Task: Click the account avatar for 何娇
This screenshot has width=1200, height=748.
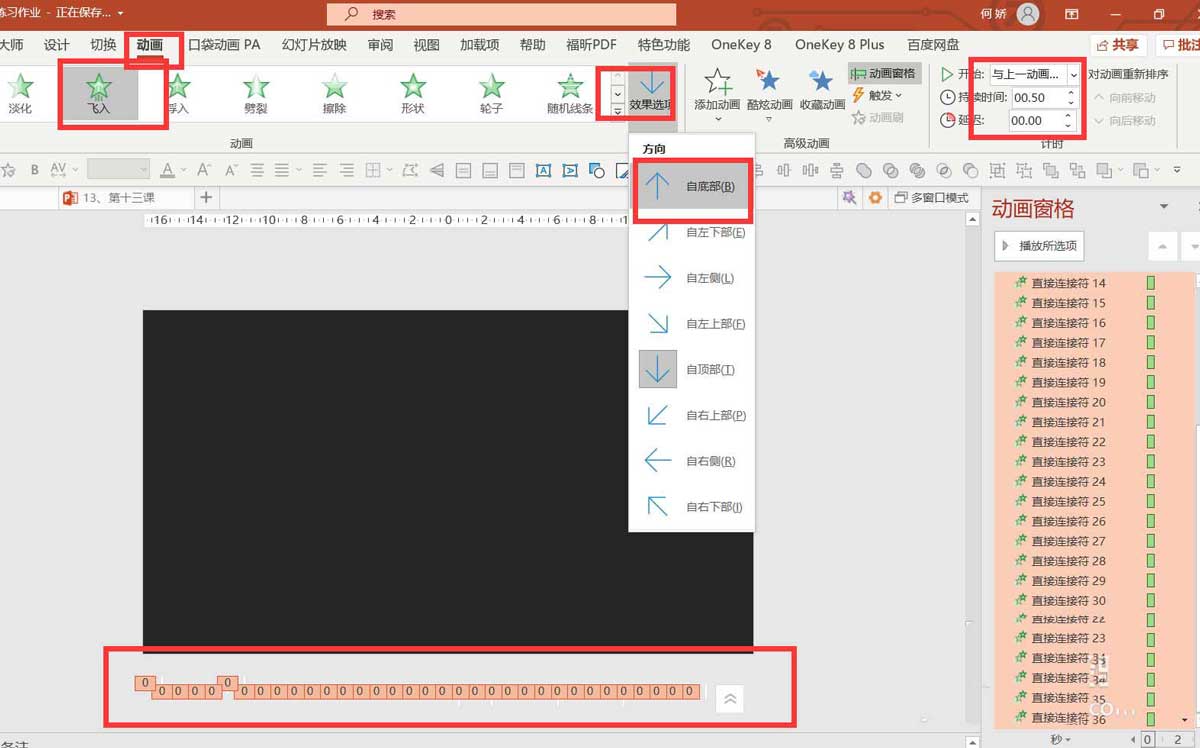Action: 1028,14
